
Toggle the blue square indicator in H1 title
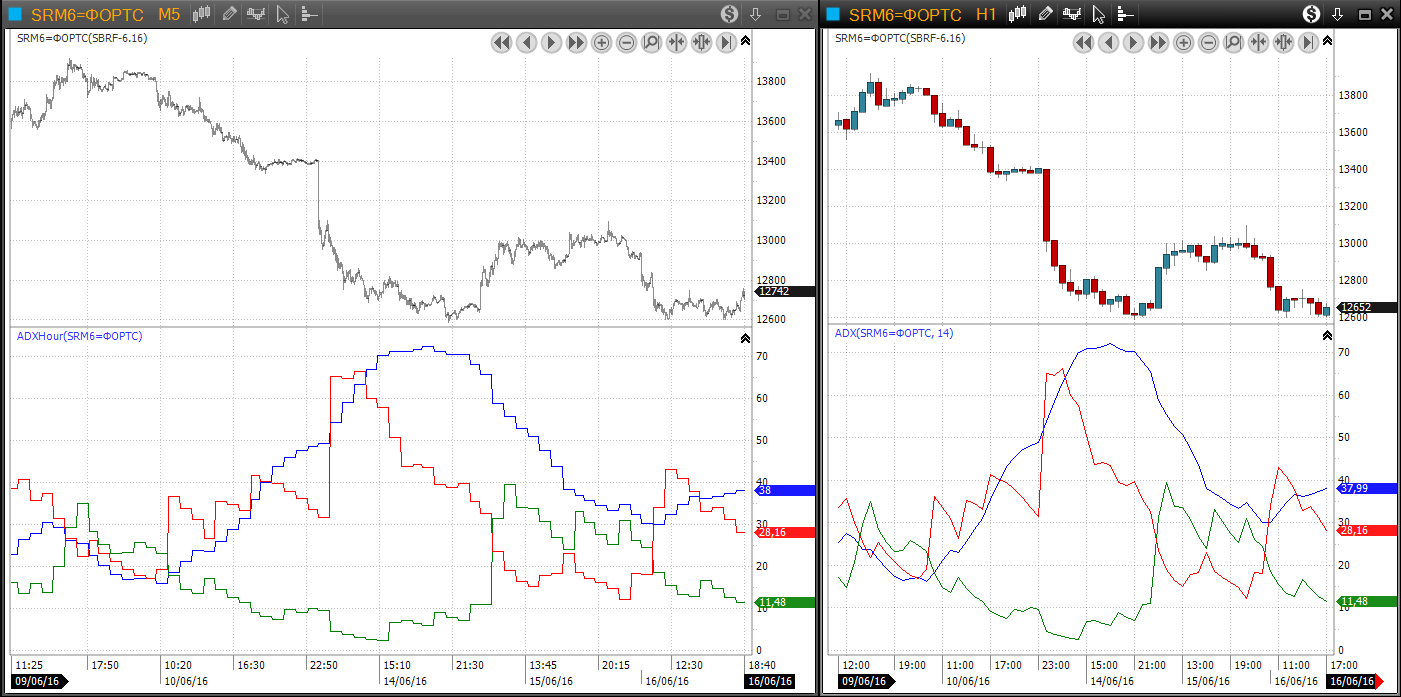834,14
